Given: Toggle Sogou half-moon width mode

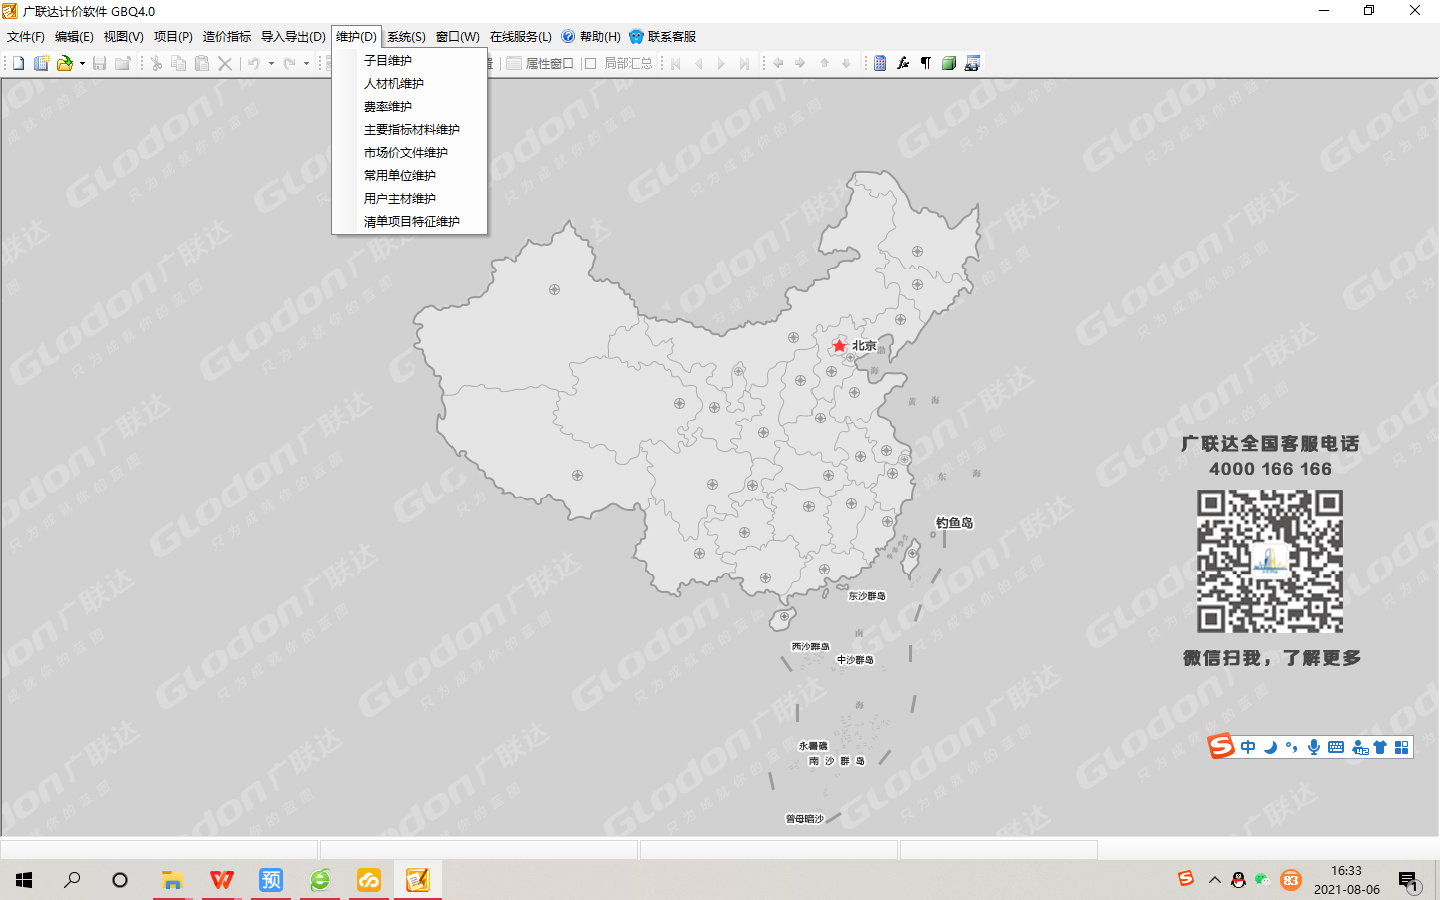Looking at the screenshot, I should 1270,747.
